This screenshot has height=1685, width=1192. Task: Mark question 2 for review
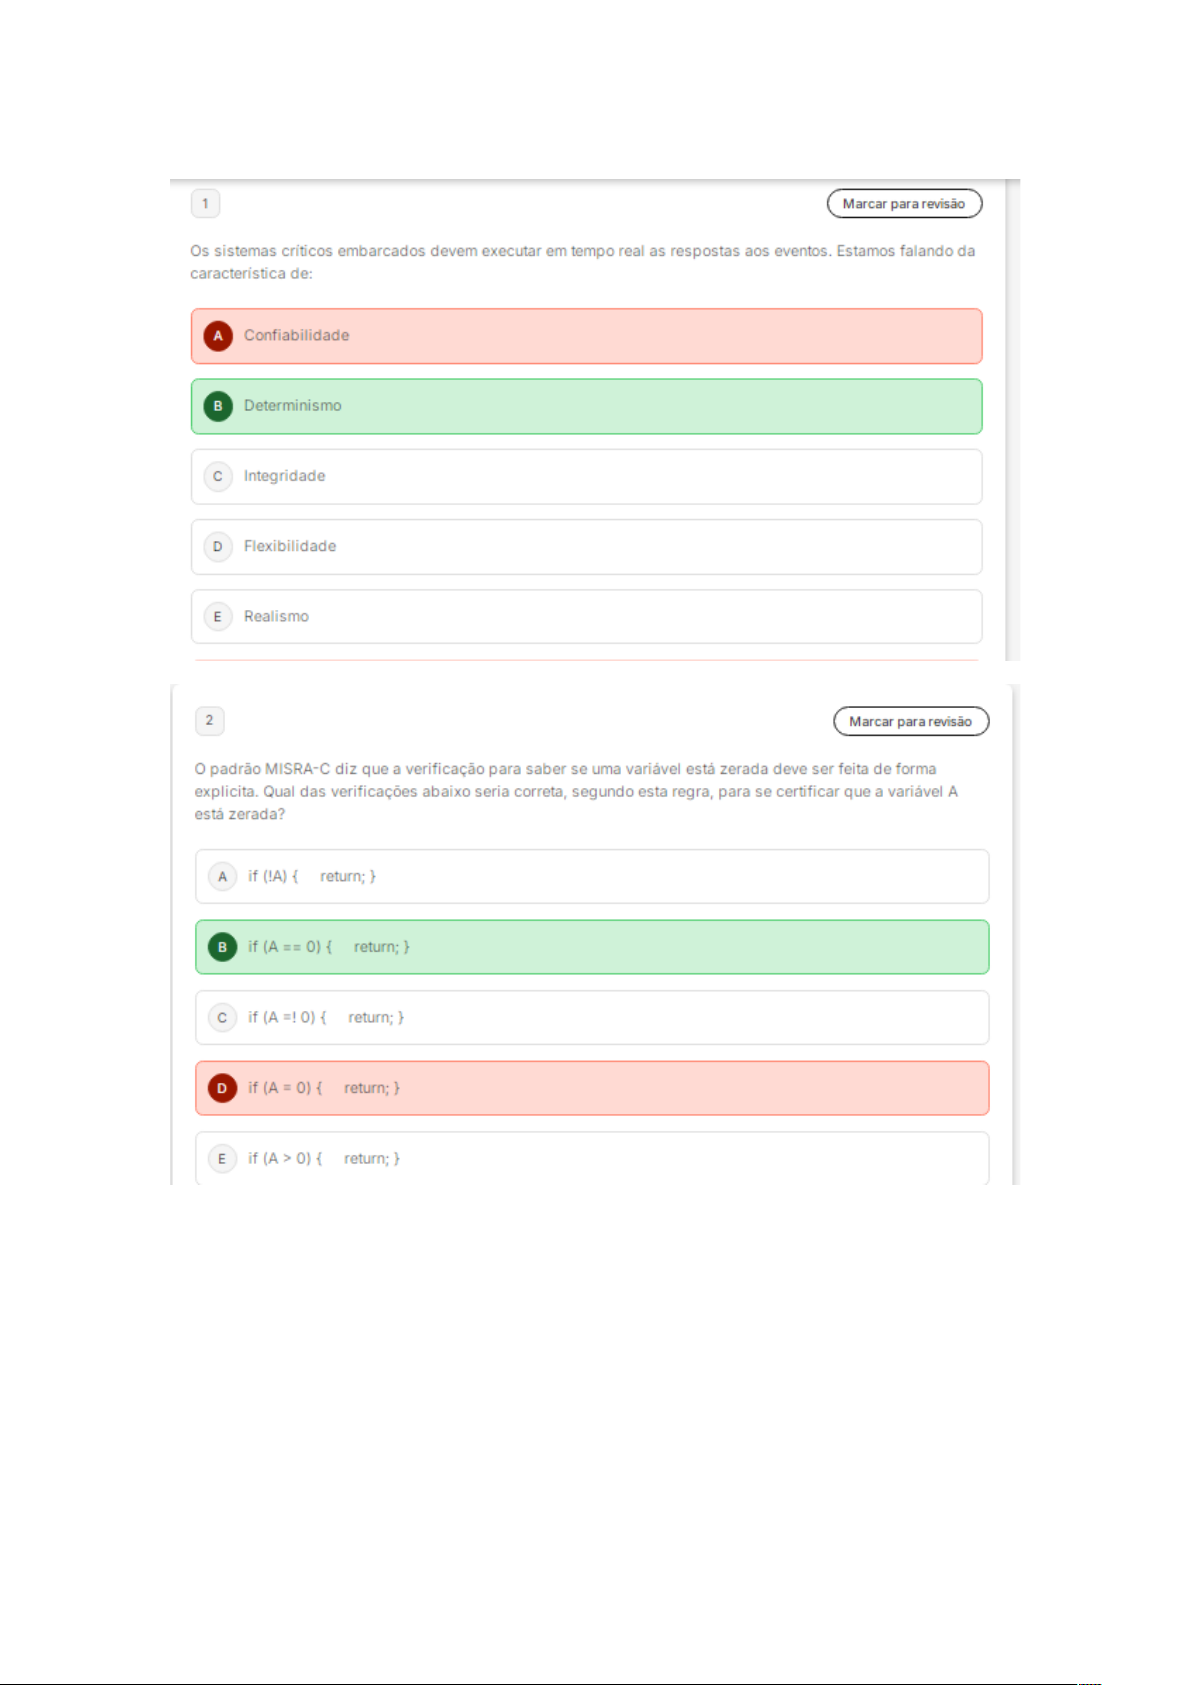910,721
